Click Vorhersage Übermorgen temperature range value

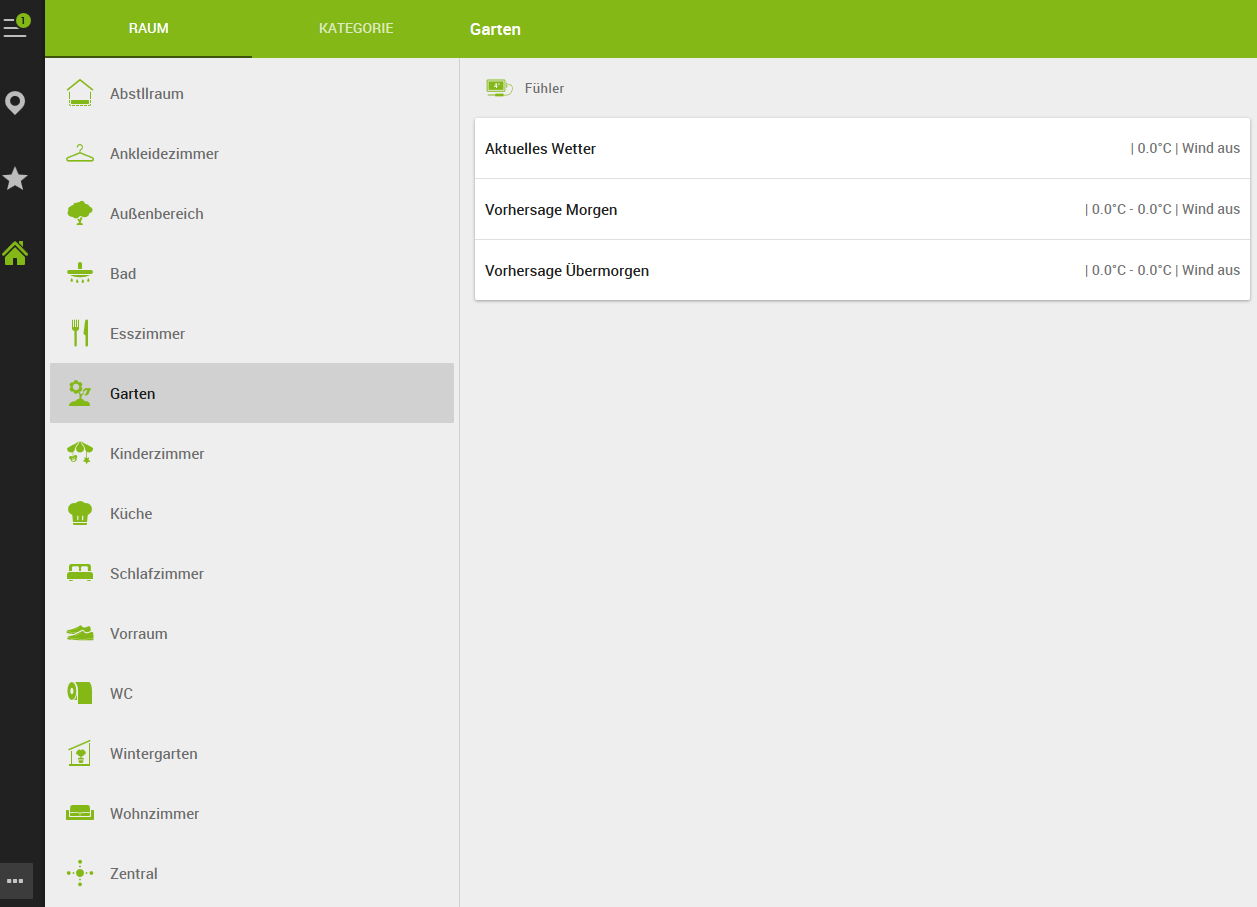pos(1162,270)
